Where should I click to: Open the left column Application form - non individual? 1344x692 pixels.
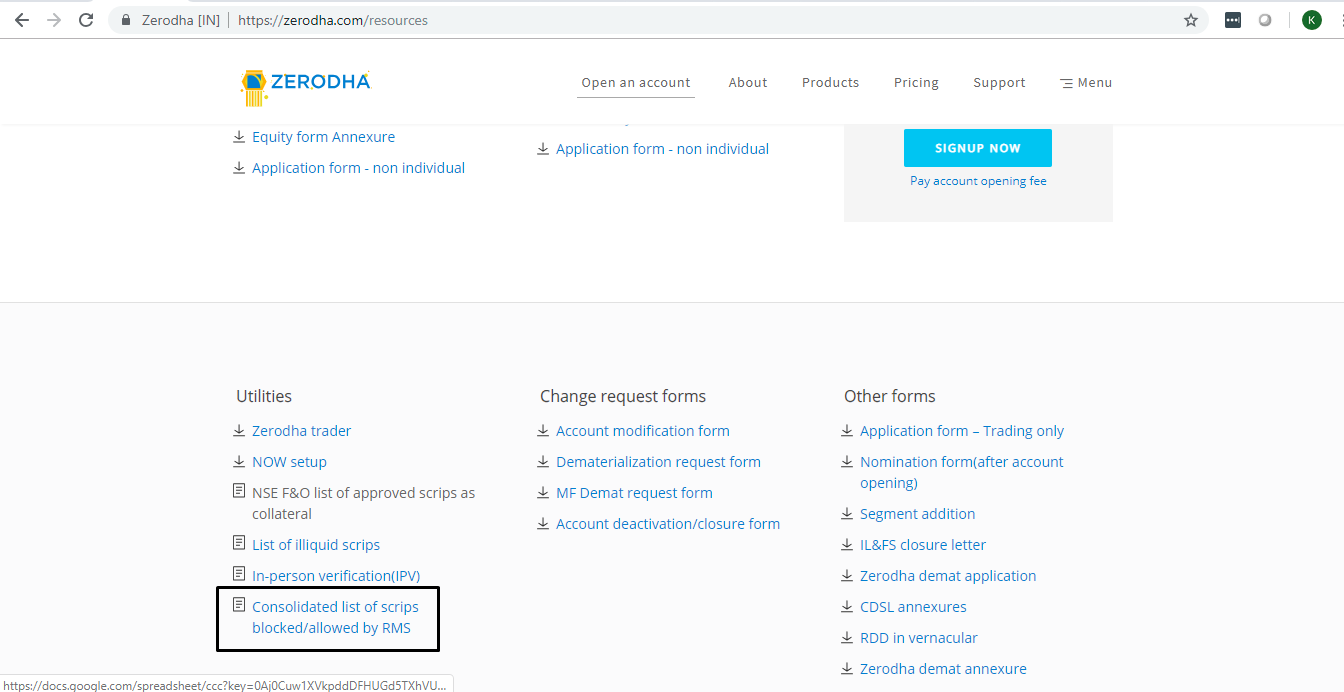pos(358,168)
